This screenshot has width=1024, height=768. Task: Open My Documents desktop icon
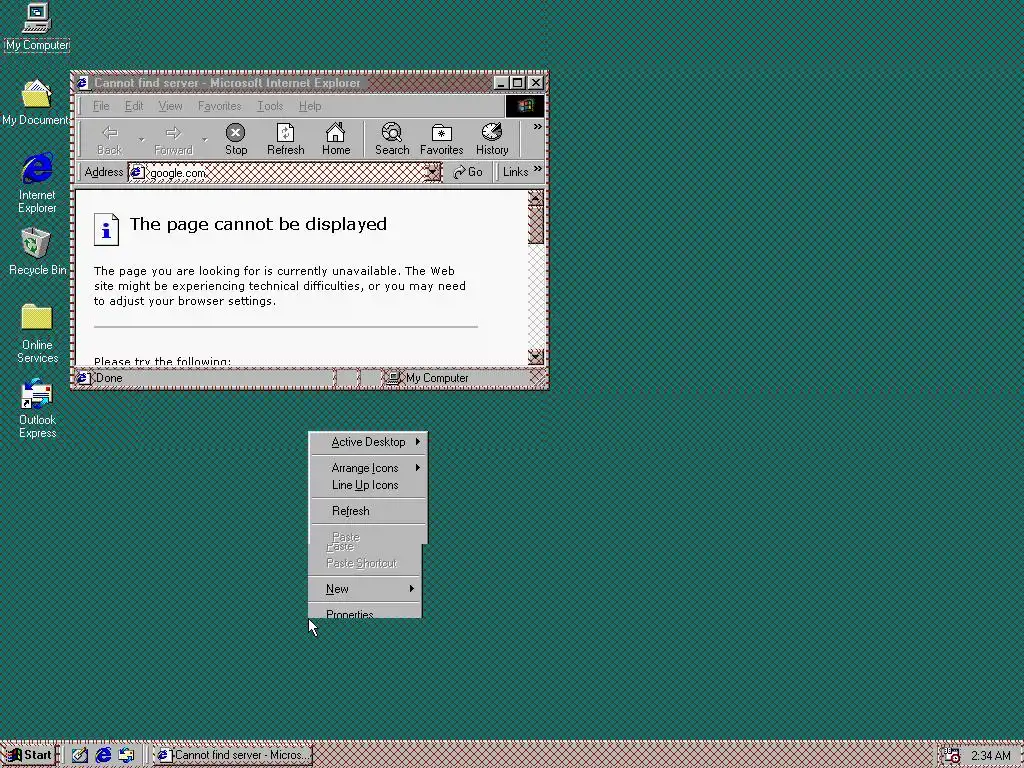(36, 102)
